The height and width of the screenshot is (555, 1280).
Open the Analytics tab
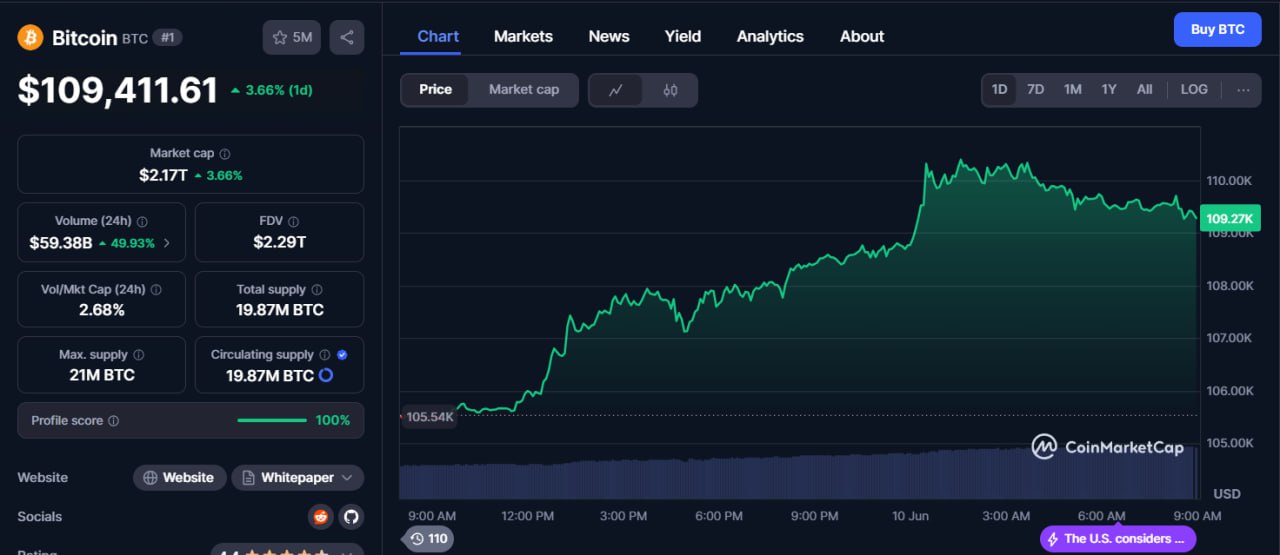pyautogui.click(x=770, y=36)
